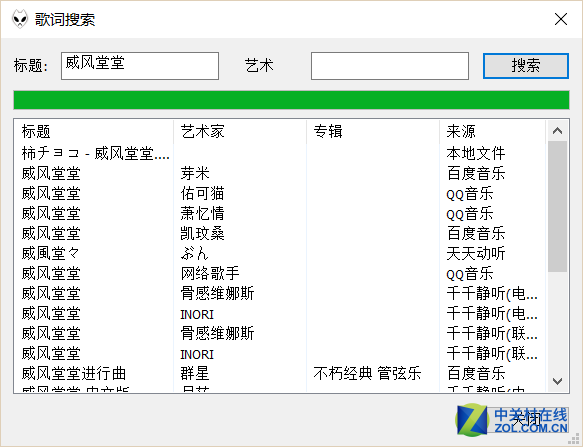583x447 pixels.
Task: Sort results by 来源 column header
Action: (492, 131)
